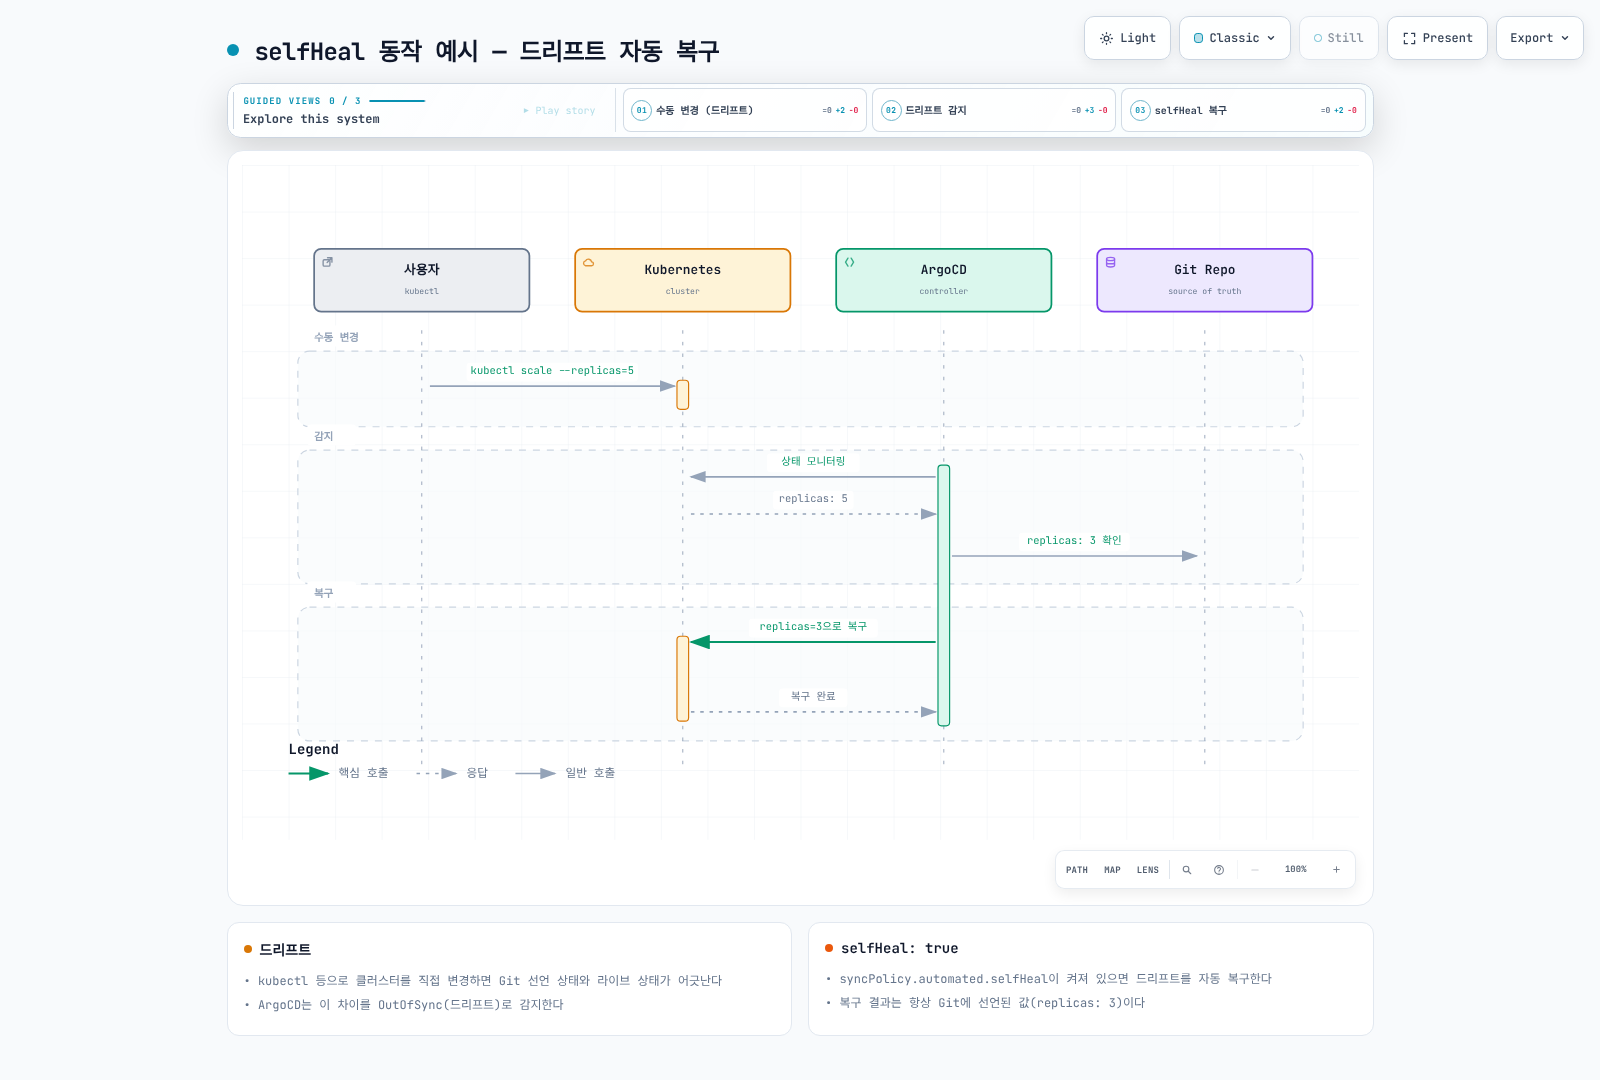Click Explore this system text

point(311,119)
